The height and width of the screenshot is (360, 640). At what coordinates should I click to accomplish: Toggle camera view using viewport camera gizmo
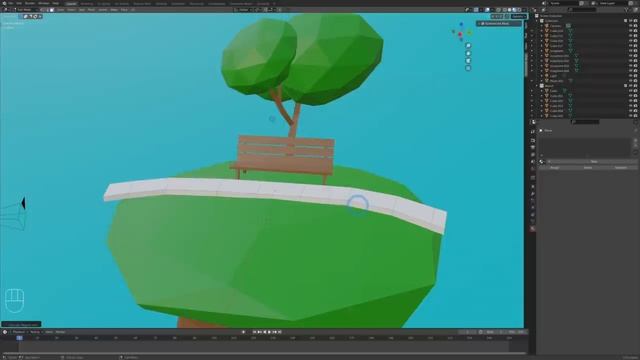pos(468,61)
